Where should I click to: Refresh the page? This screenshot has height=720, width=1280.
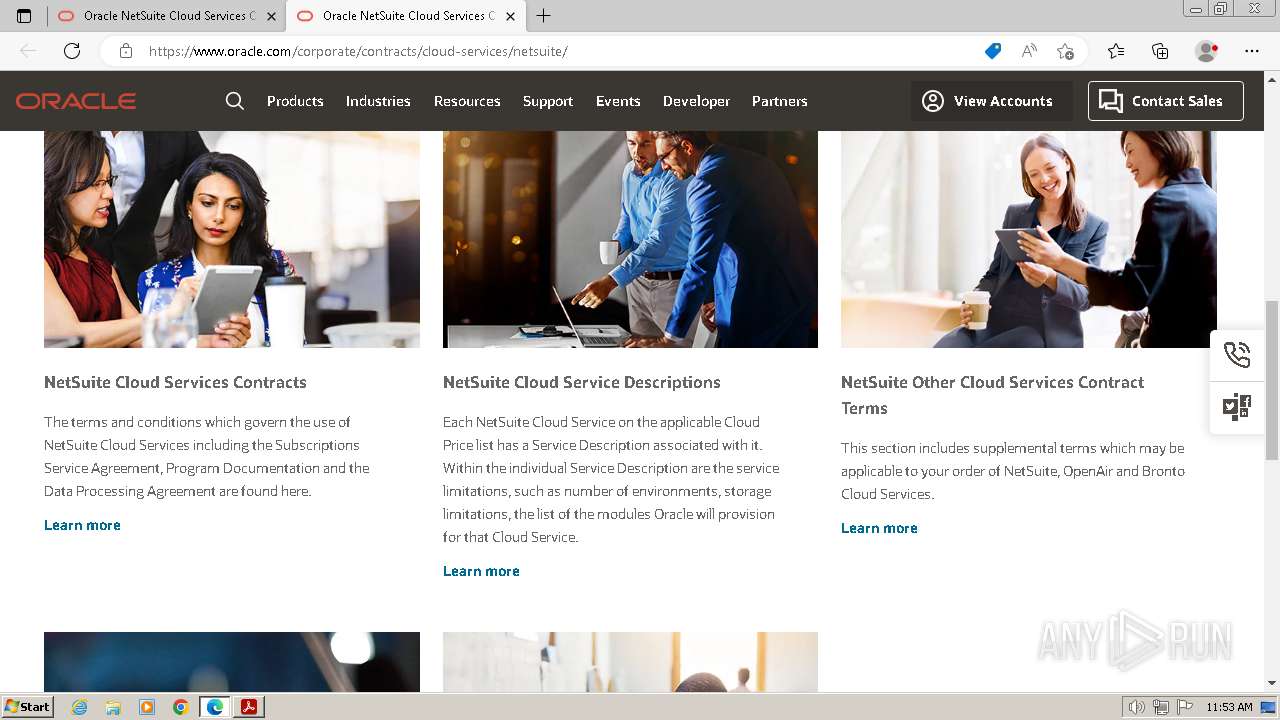[x=72, y=51]
